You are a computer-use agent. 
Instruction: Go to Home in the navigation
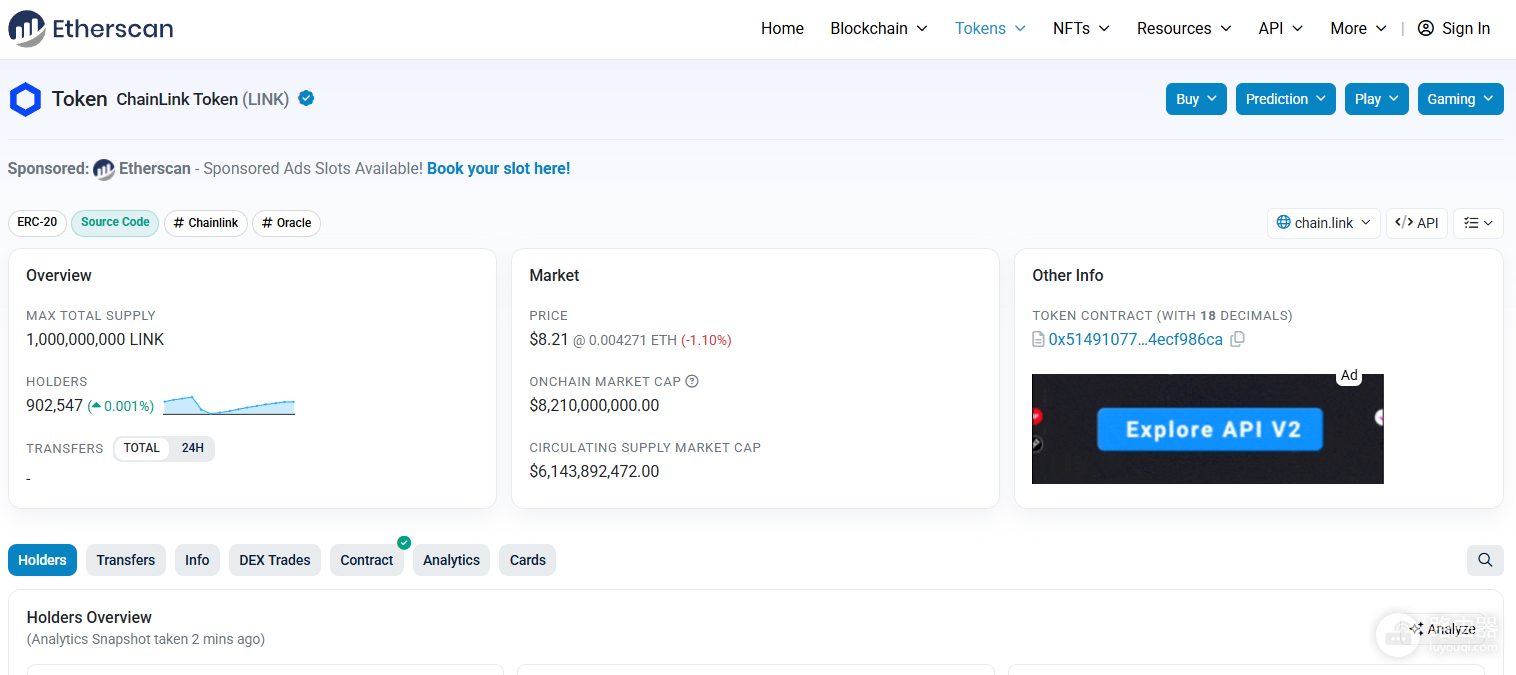click(x=782, y=28)
